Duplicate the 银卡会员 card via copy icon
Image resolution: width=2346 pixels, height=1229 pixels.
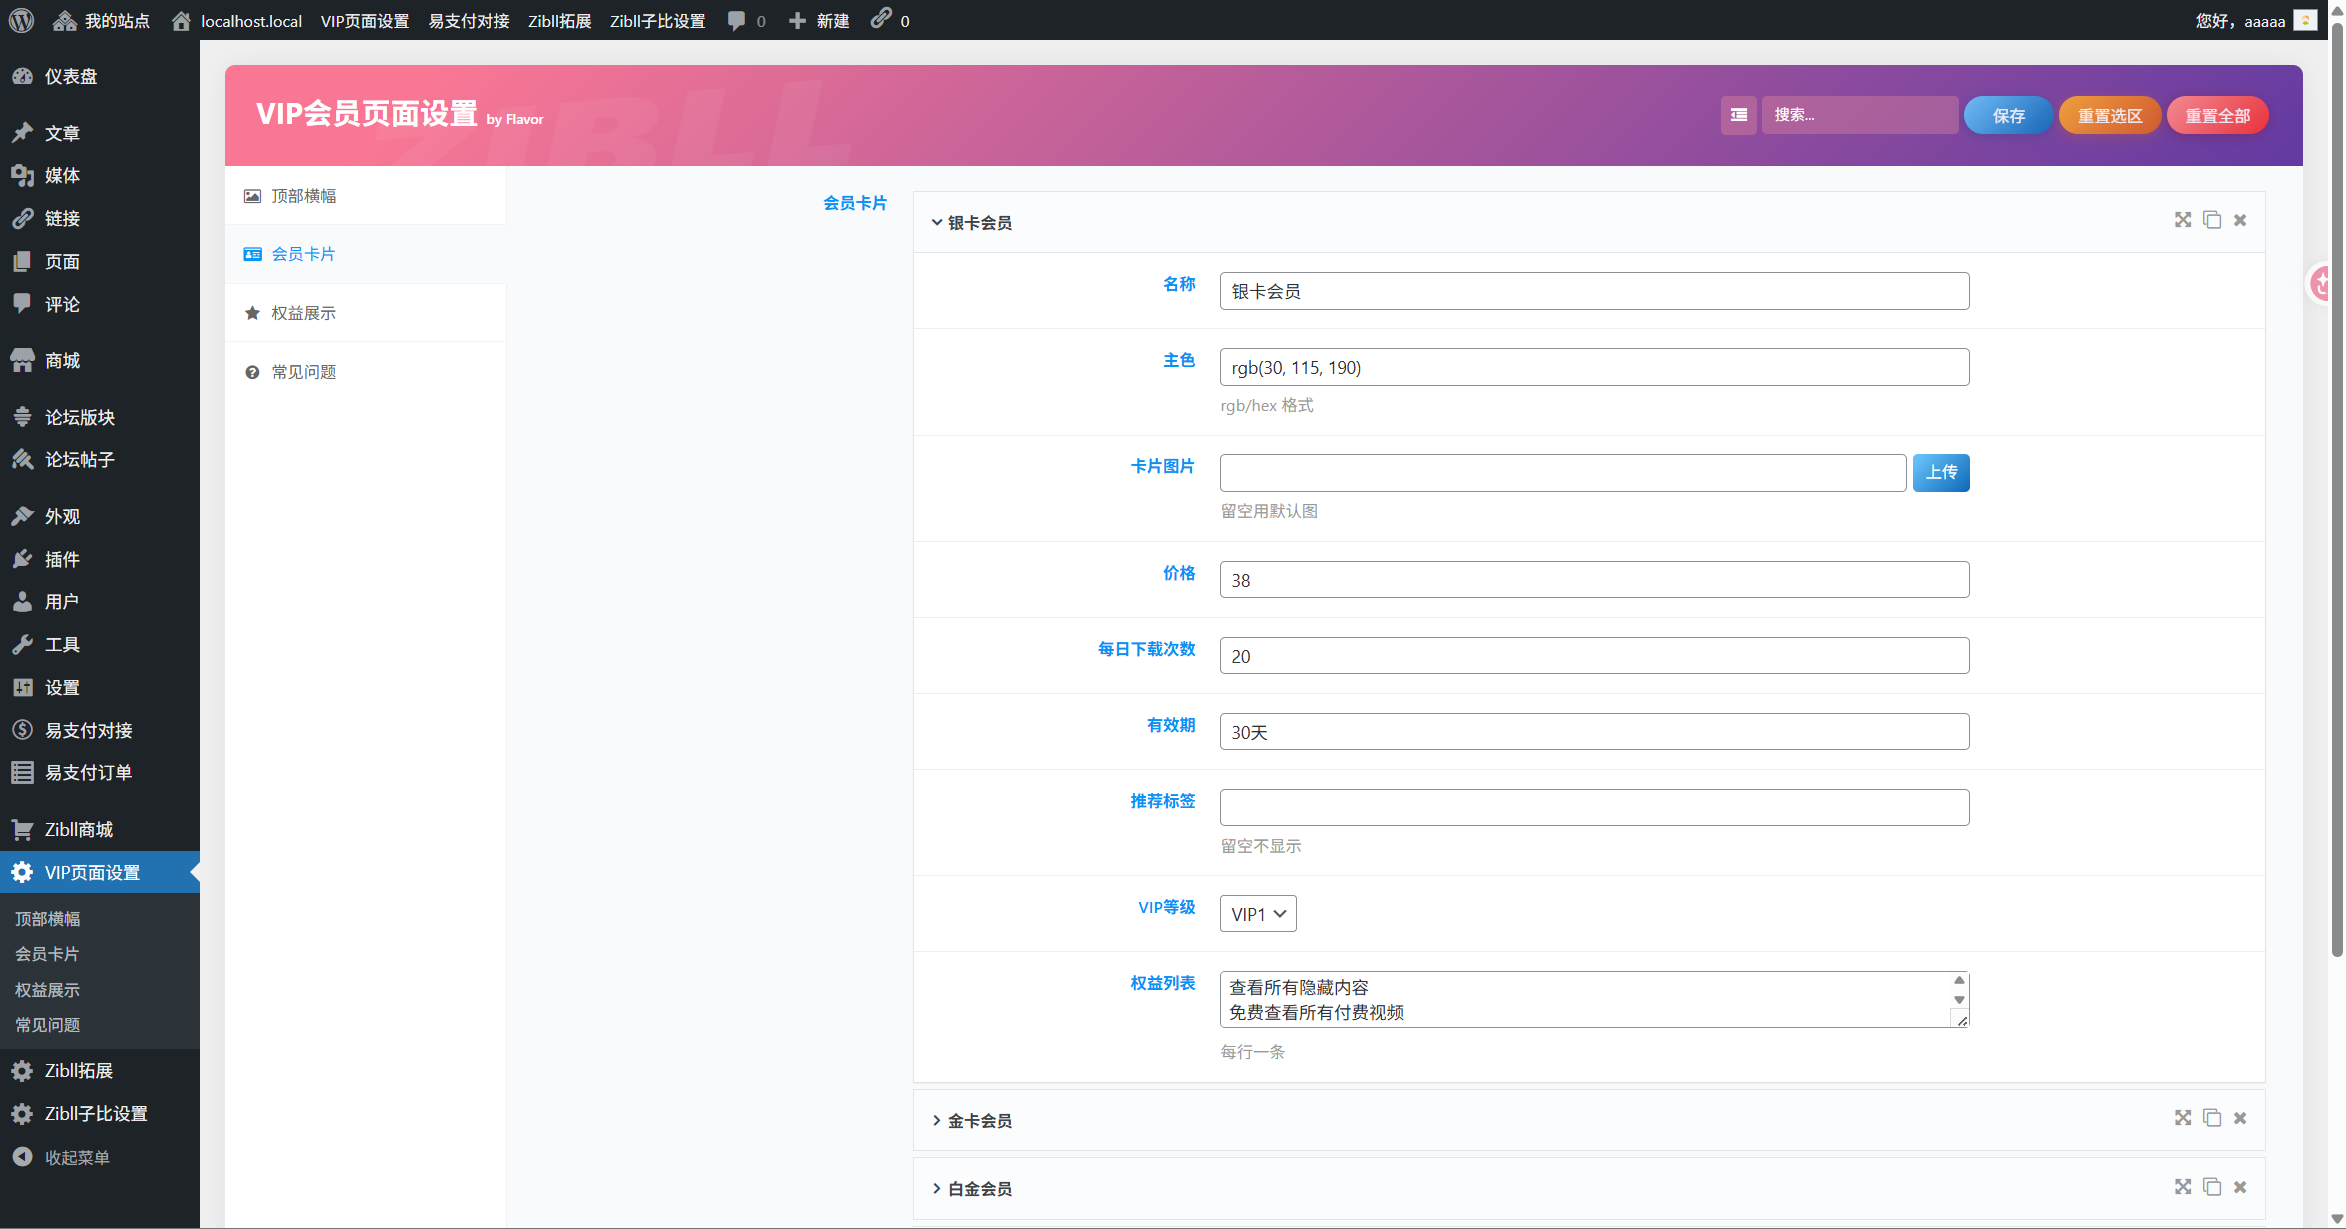[x=2211, y=220]
